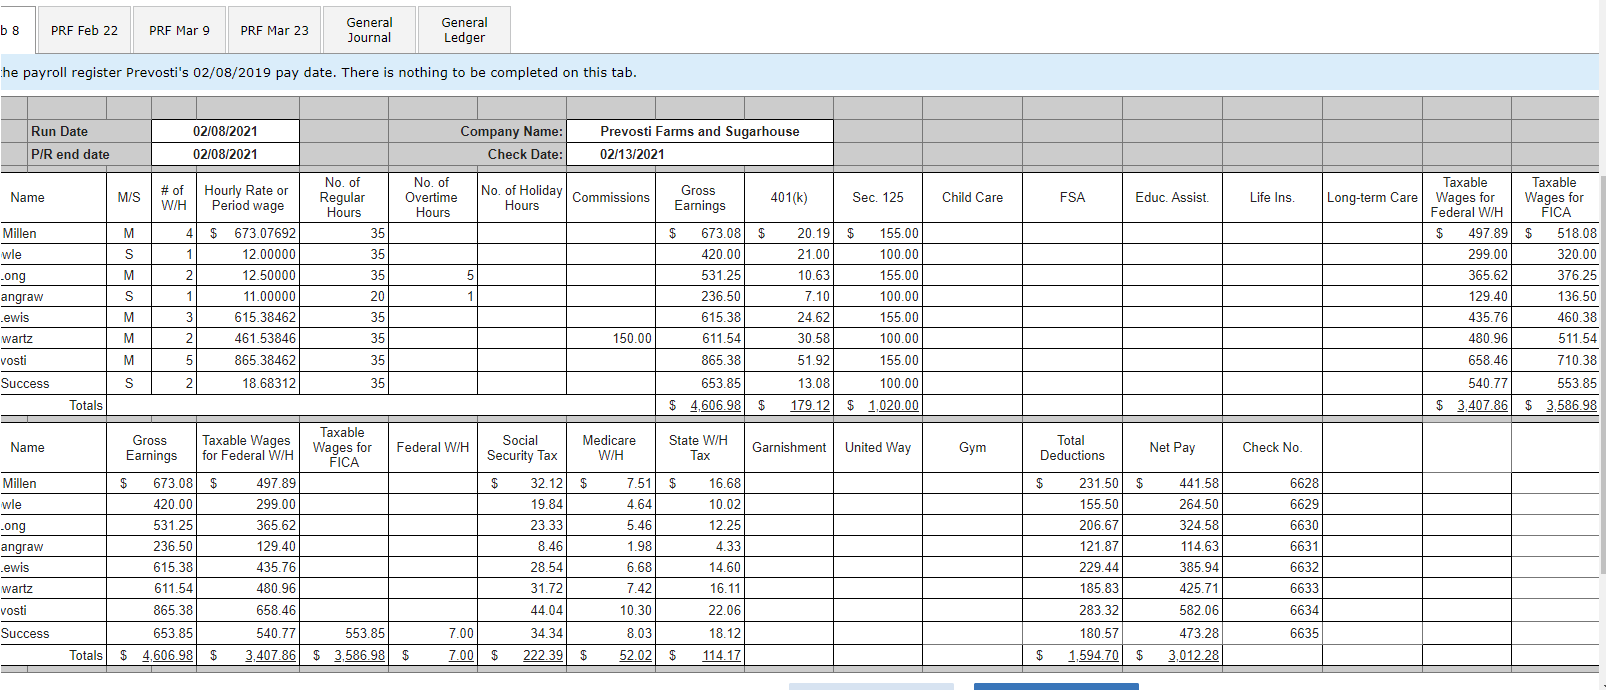The image size is (1606, 690).
Task: Select the Total Deductions amount 231.50
Action: pyautogui.click(x=1072, y=483)
